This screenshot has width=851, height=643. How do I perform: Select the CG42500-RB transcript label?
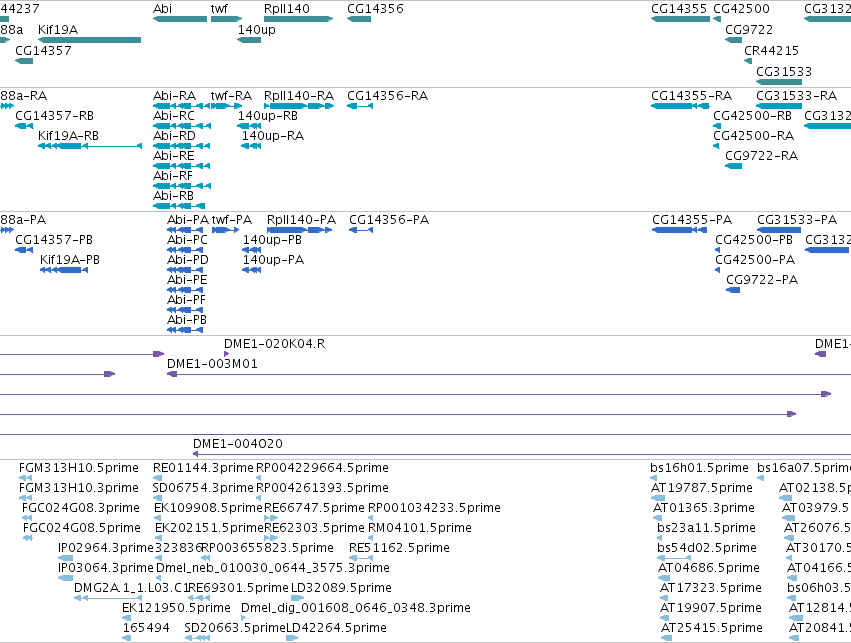pyautogui.click(x=752, y=116)
